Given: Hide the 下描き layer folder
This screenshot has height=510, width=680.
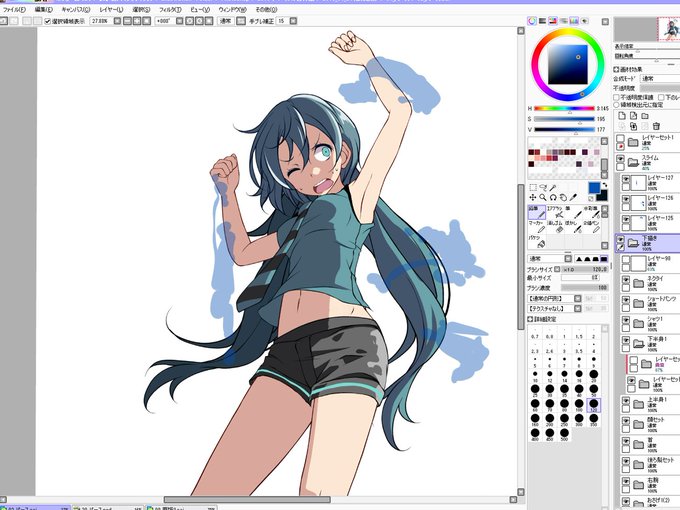Looking at the screenshot, I should pos(621,239).
